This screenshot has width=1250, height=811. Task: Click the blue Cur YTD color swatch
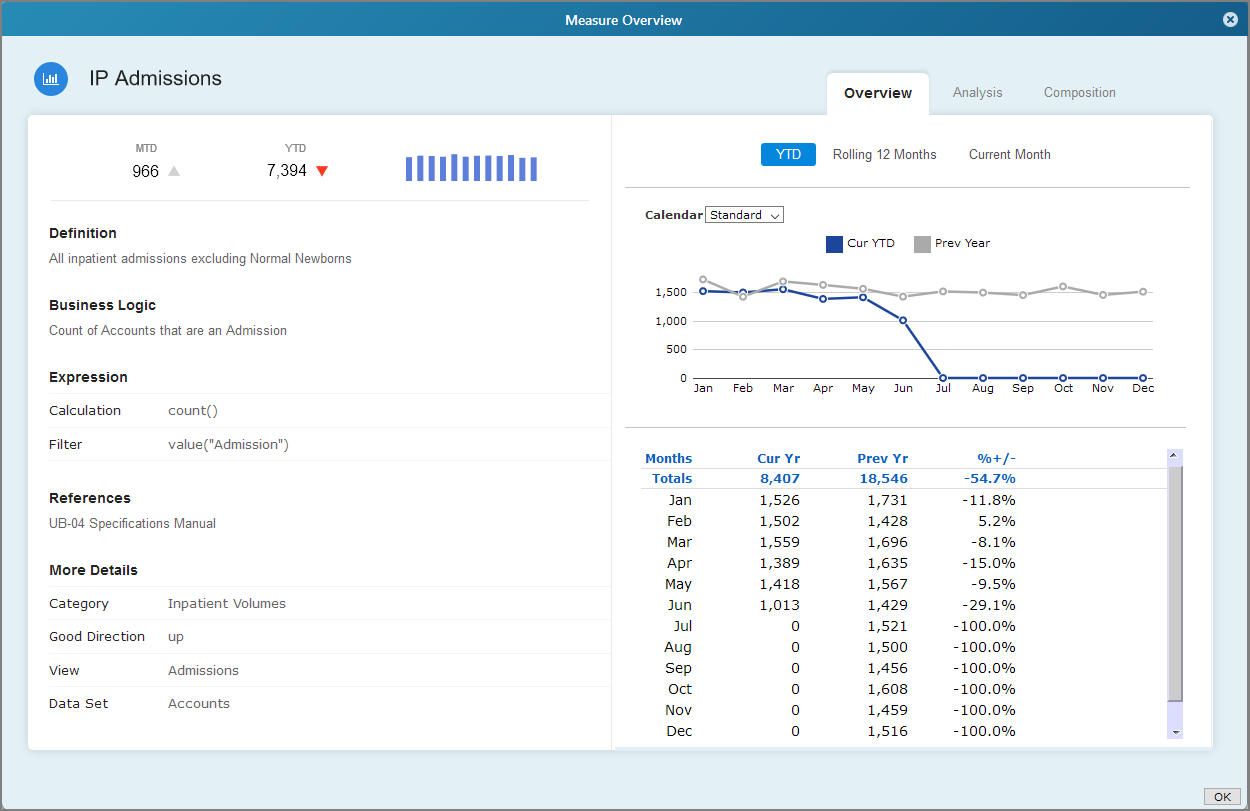pos(834,243)
